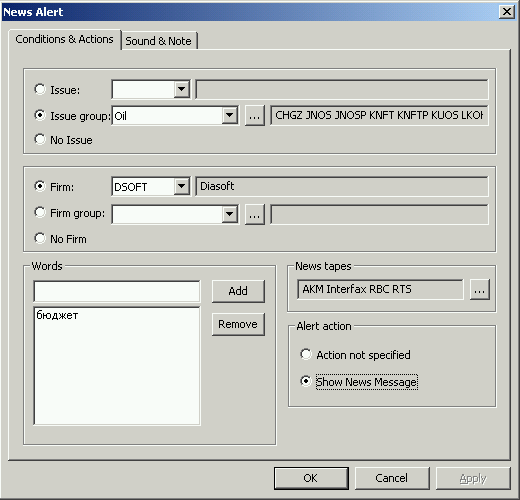The height and width of the screenshot is (500, 520).
Task: Select the word бюджет in the list
Action: pos(57,315)
